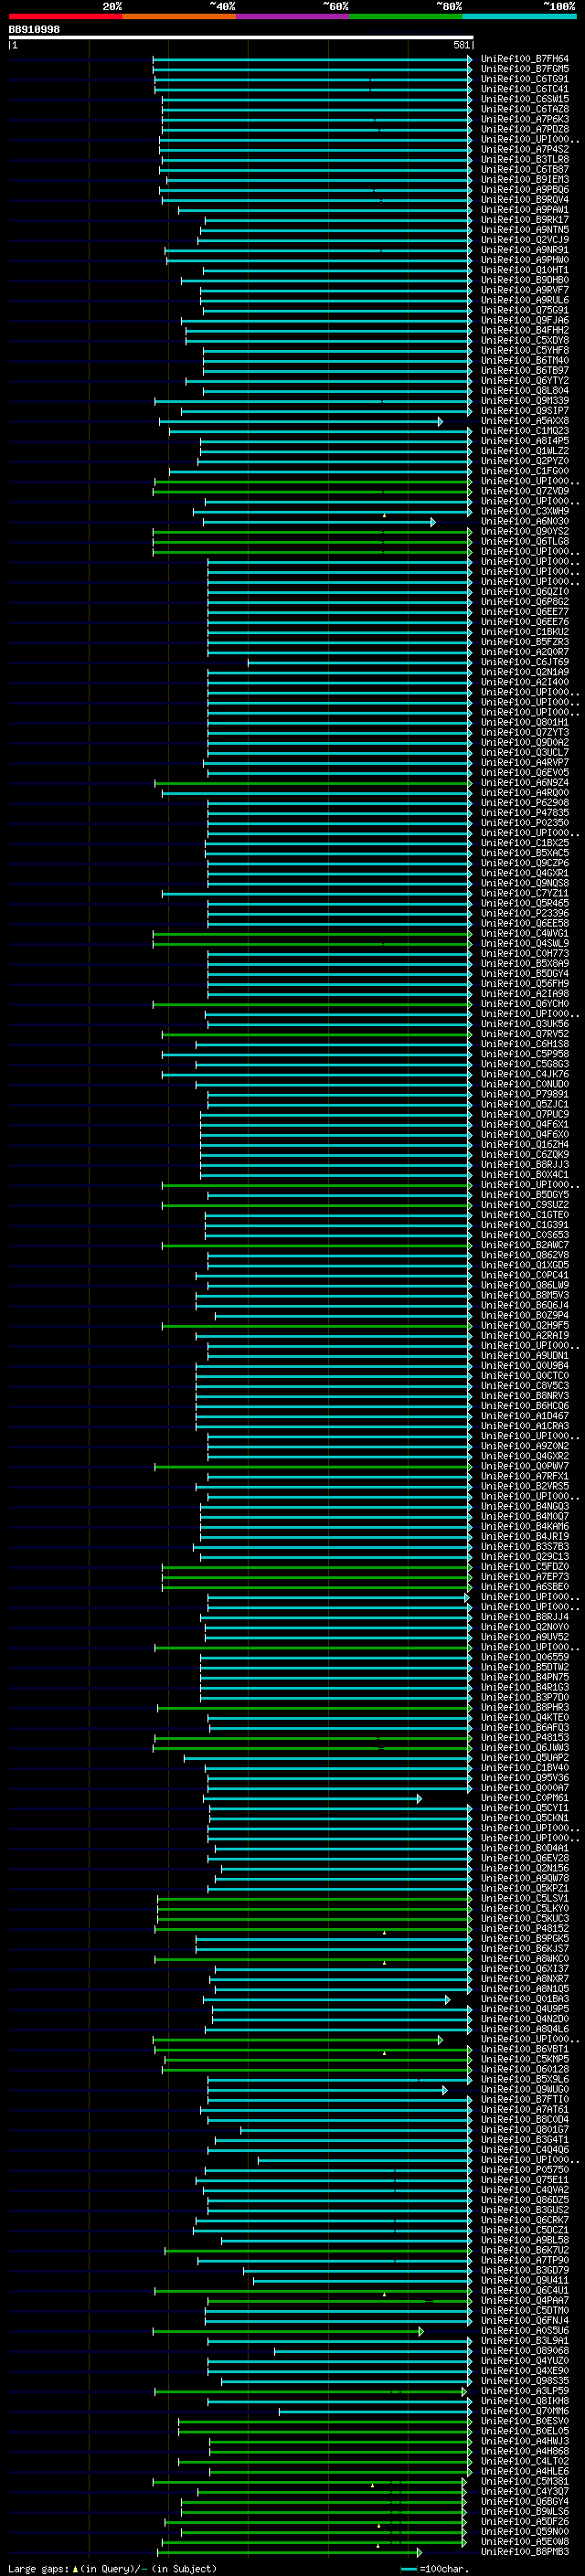Open hit UniRef100_A3LP59
This screenshot has width=585, height=2576.
pos(524,2391)
